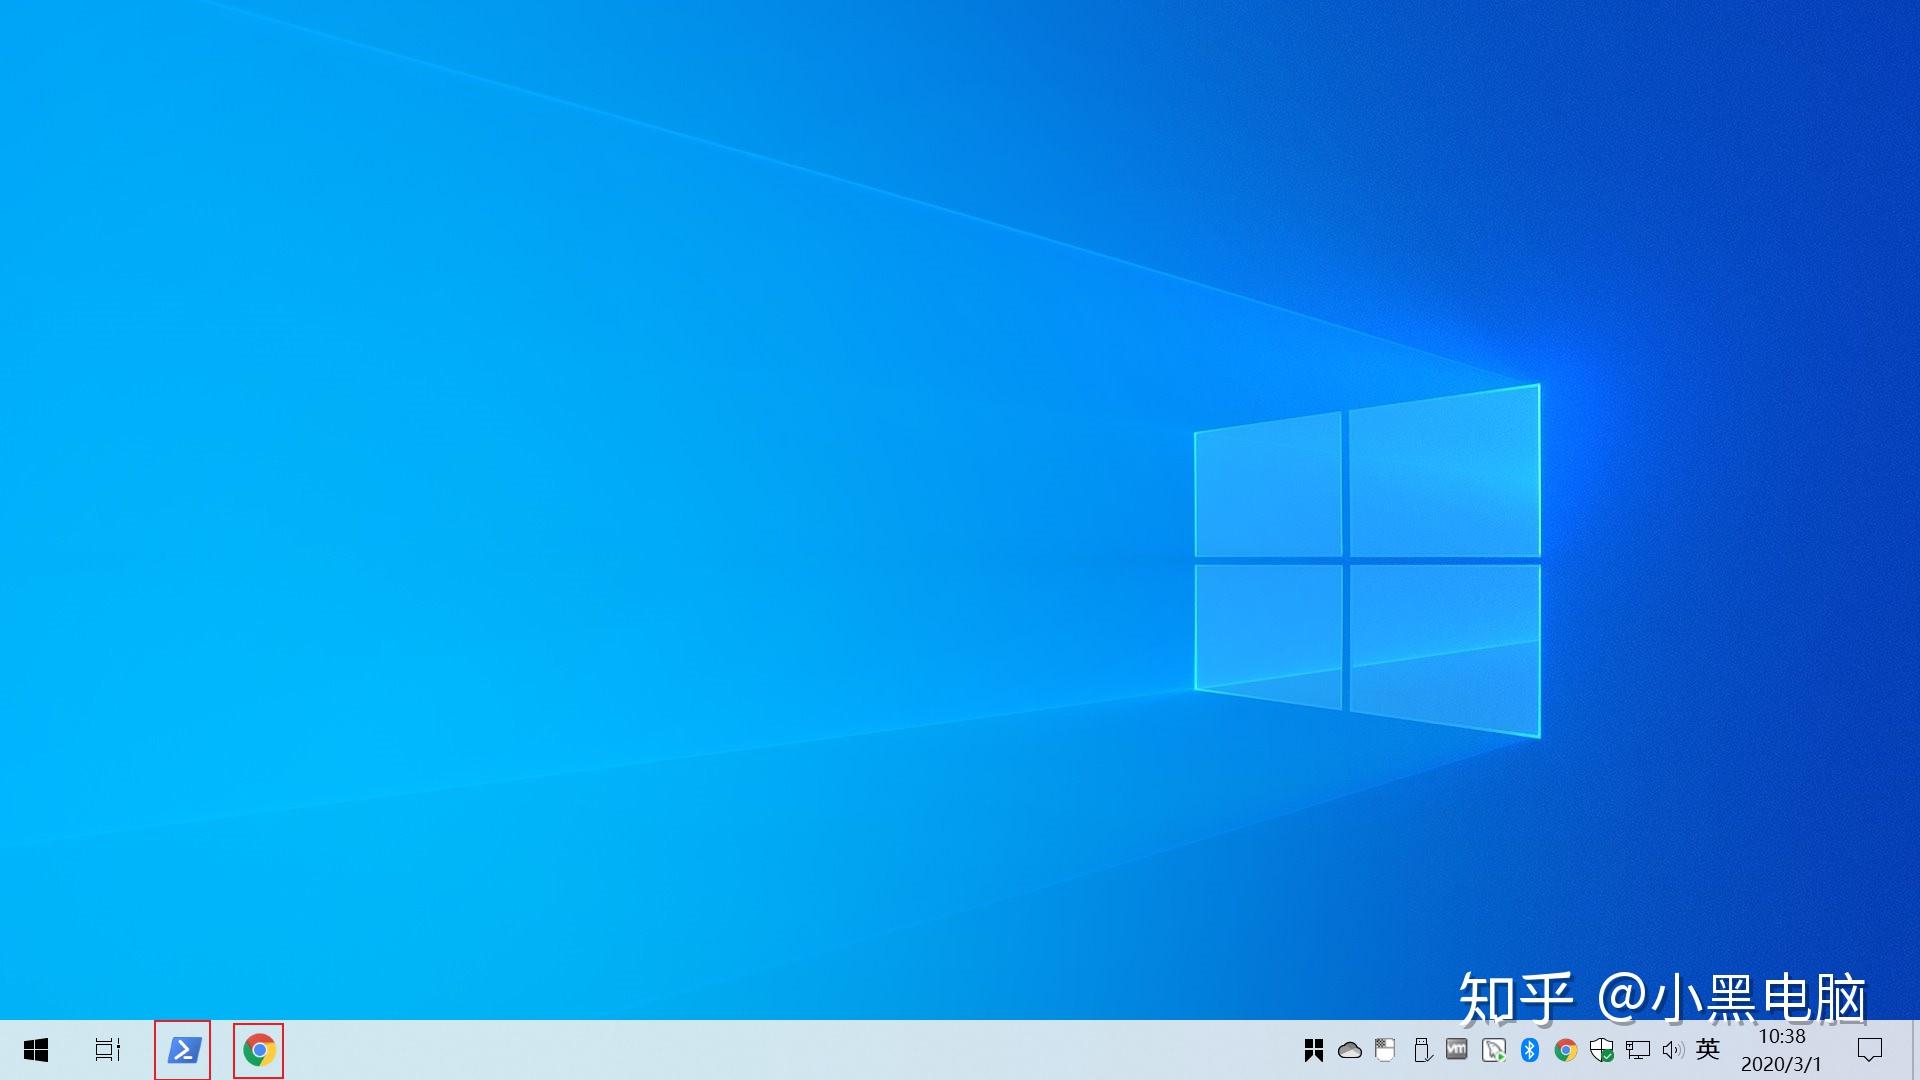
Task: Open the VMware tray icon
Action: coord(1457,1050)
